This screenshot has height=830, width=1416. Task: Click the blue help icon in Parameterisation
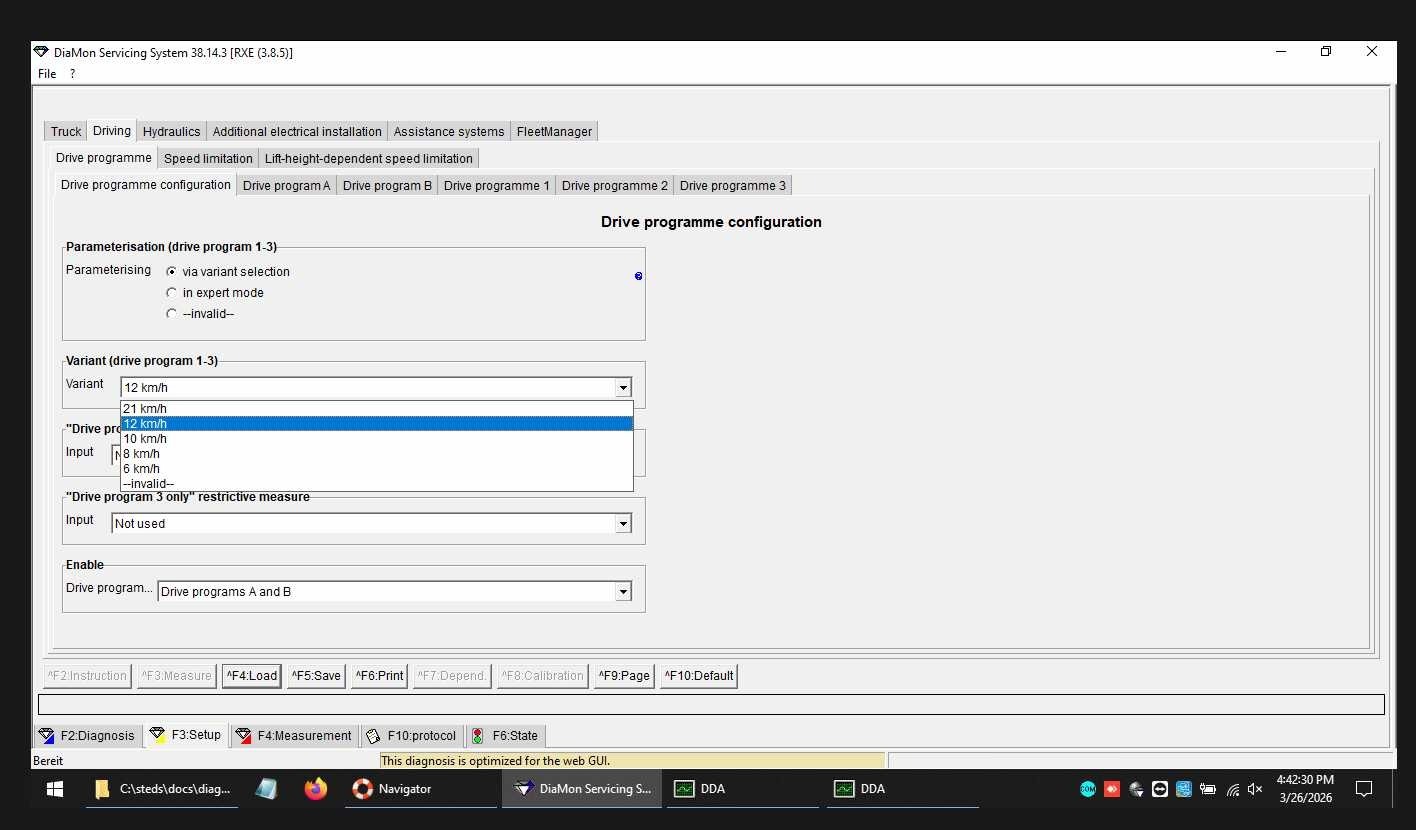638,276
